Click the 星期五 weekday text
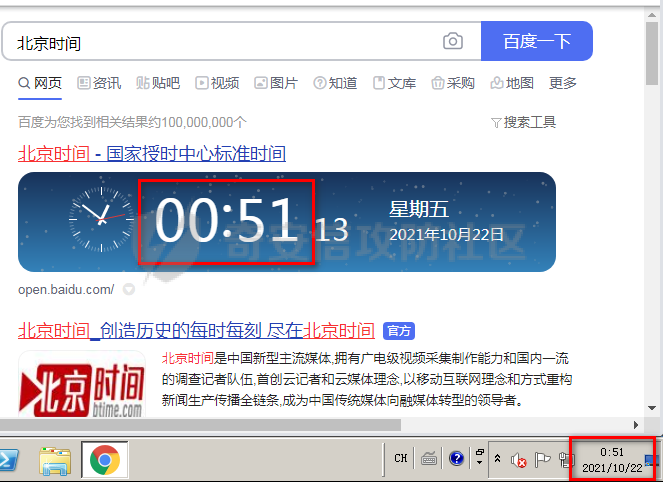This screenshot has width=663, height=482. coord(419,209)
